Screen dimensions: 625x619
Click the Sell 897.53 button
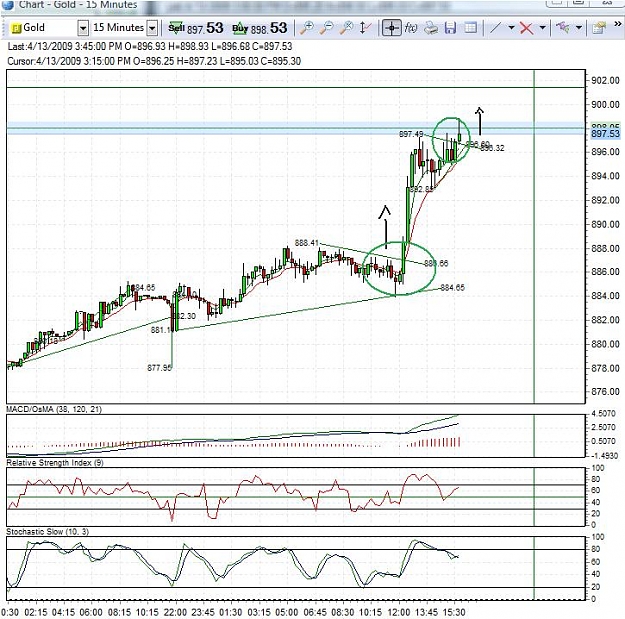point(195,28)
